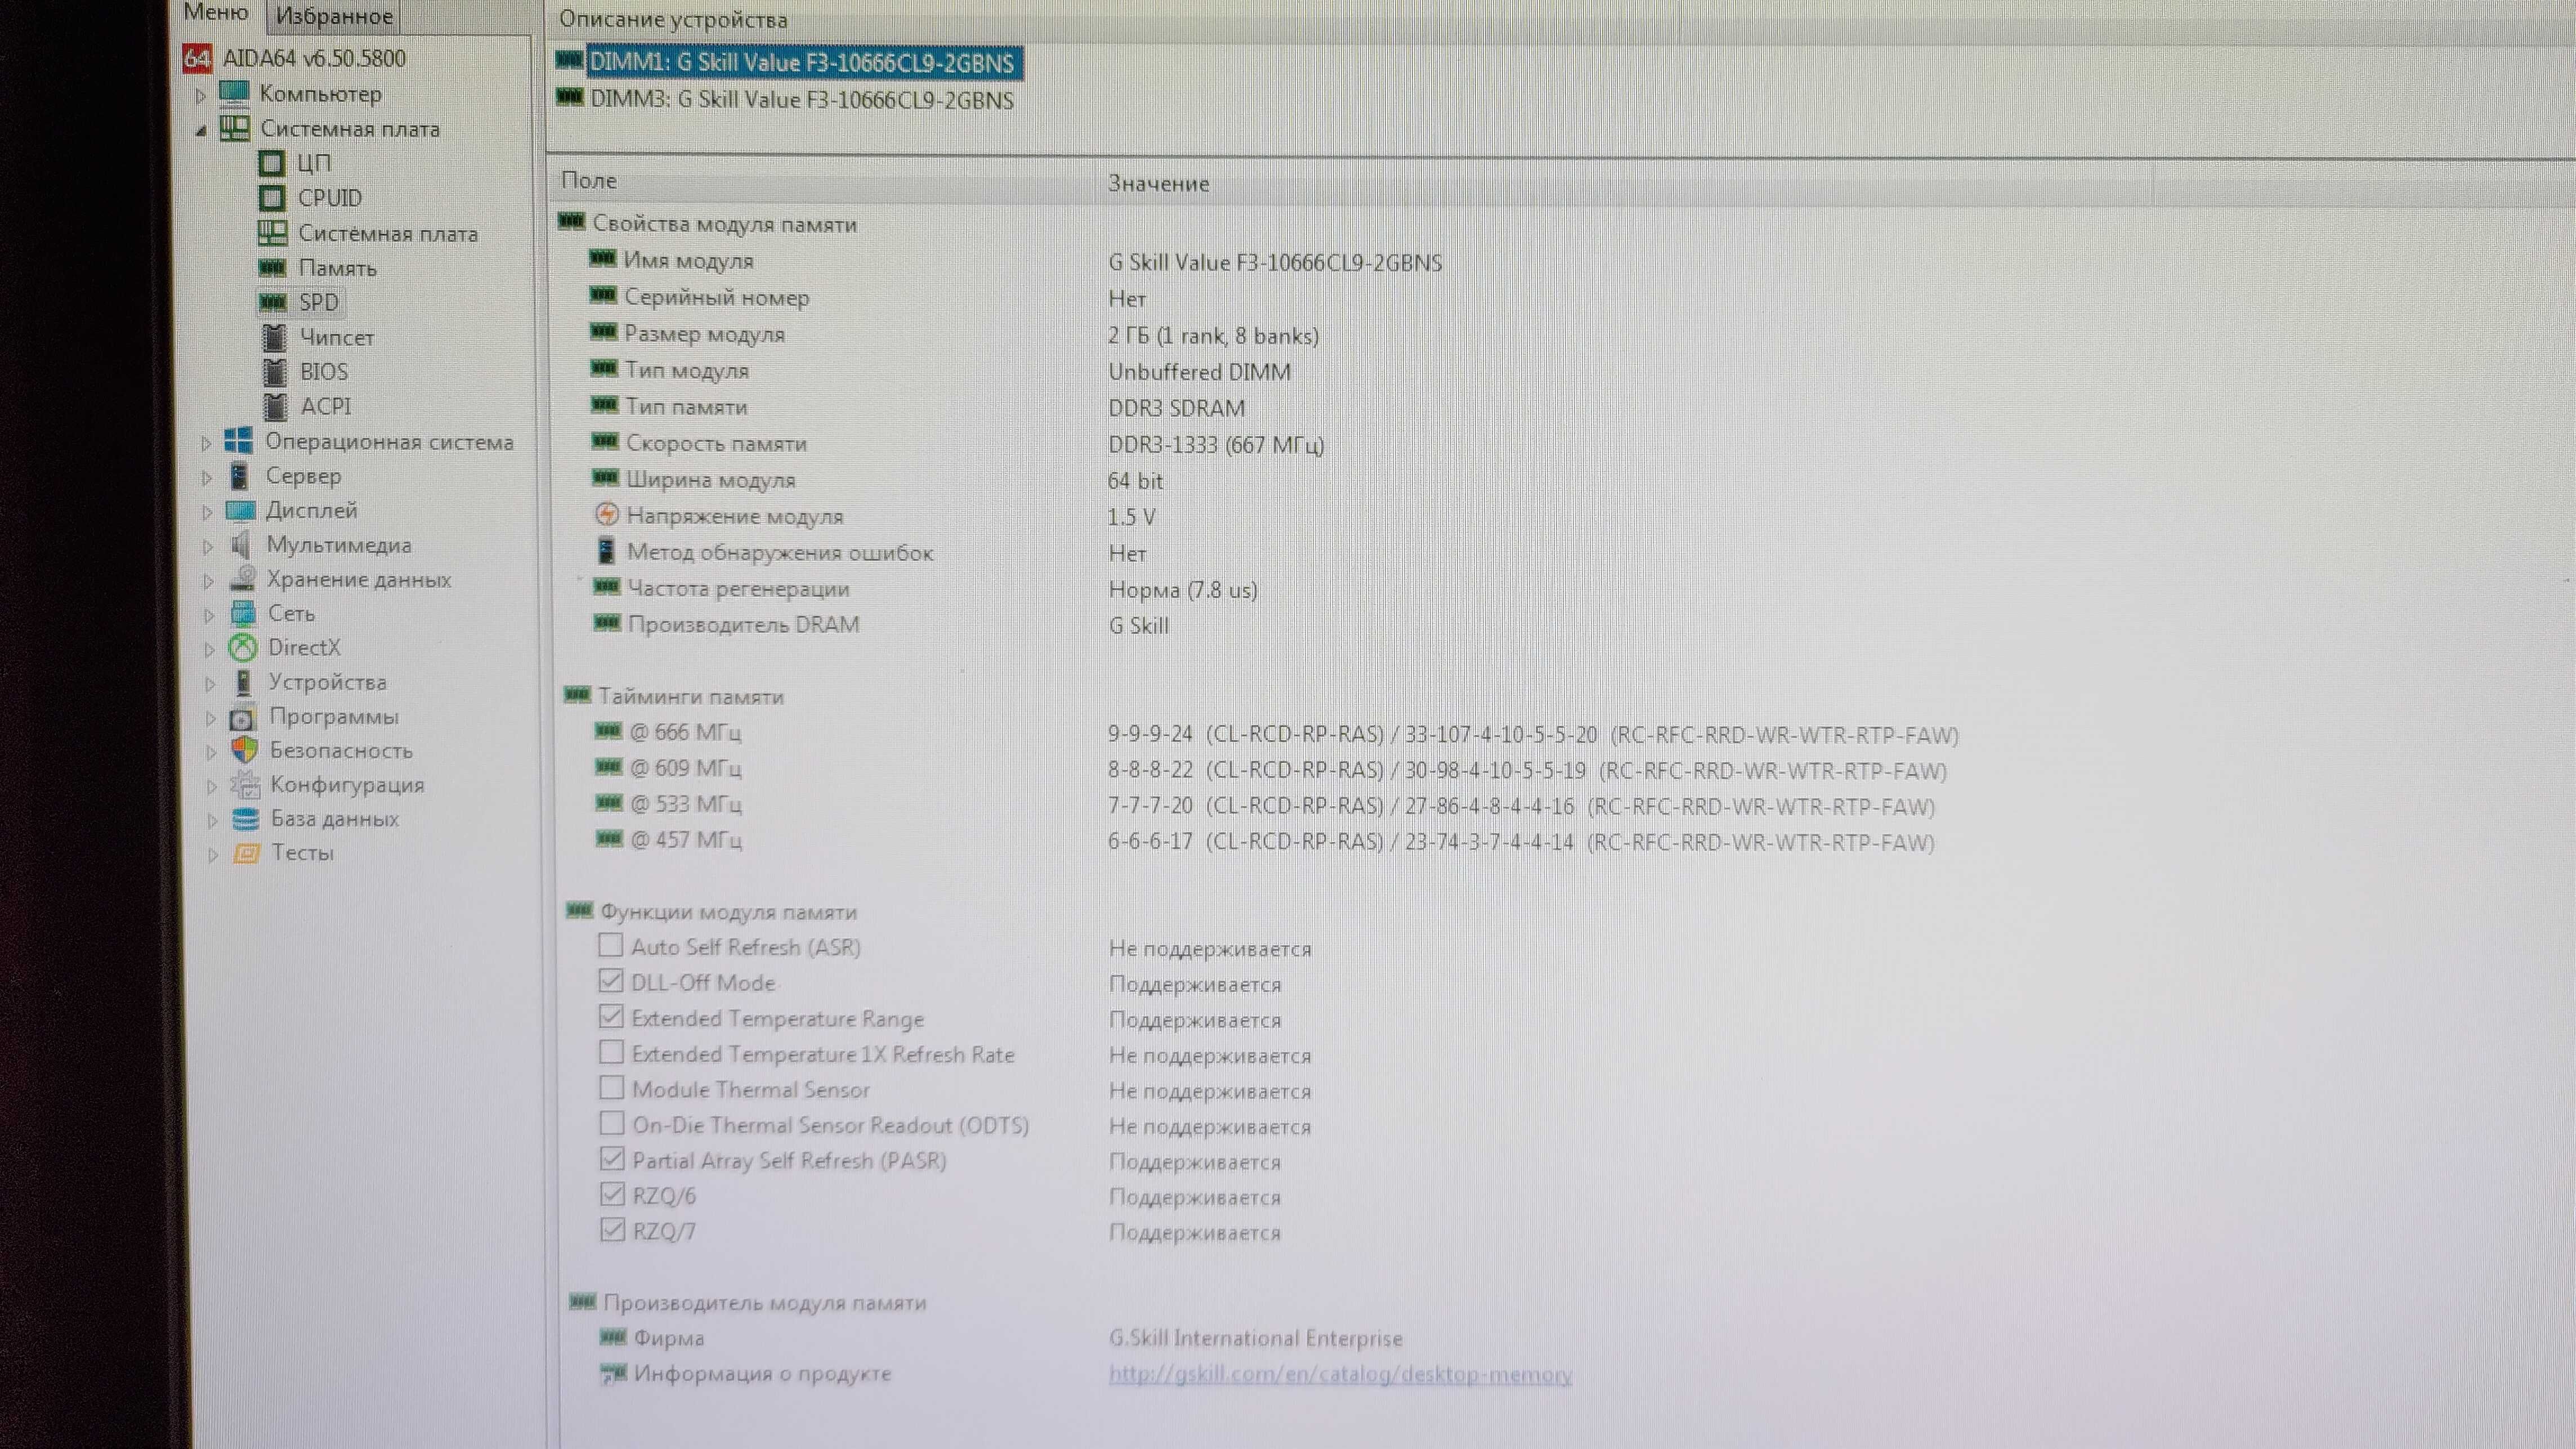Image resolution: width=2576 pixels, height=1449 pixels.
Task: Select the ЦП processor icon
Action: (x=271, y=163)
